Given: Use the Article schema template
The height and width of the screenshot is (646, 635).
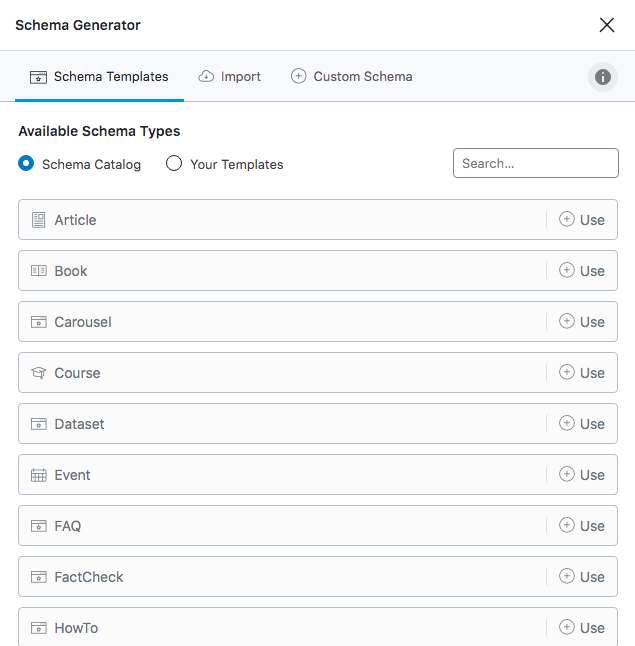Looking at the screenshot, I should coord(582,220).
